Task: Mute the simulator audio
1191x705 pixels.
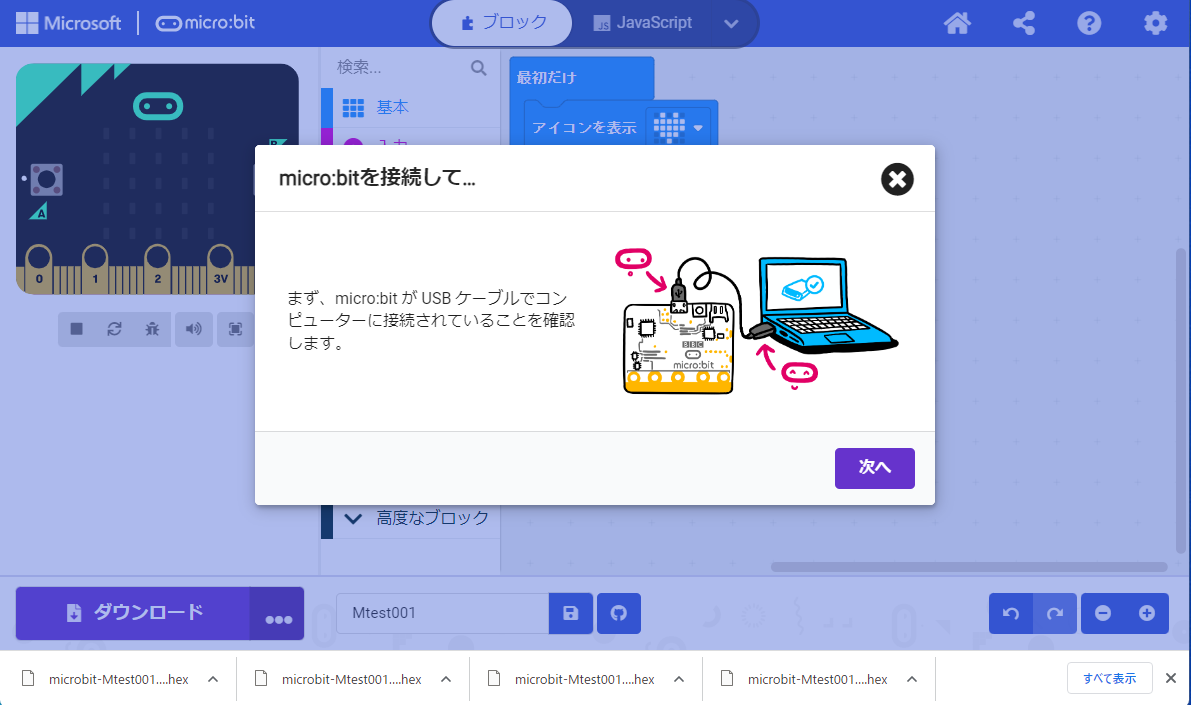Action: tap(194, 329)
